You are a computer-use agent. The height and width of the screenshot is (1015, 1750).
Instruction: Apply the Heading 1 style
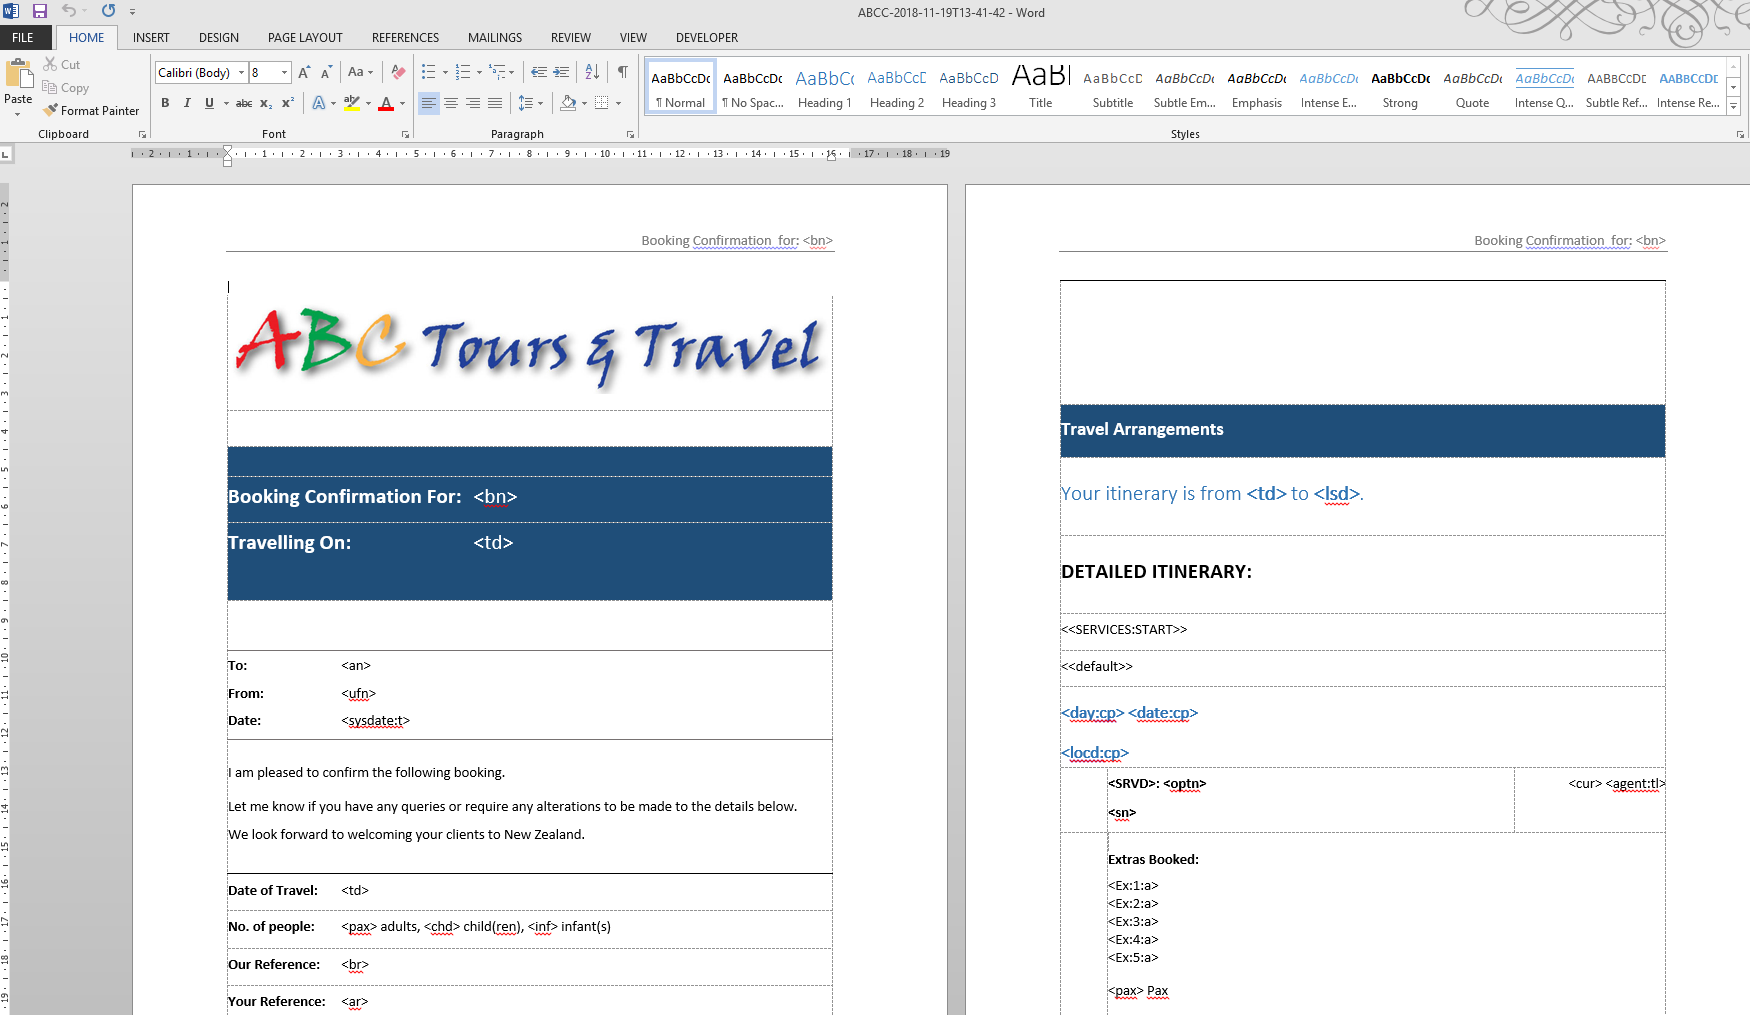click(825, 87)
